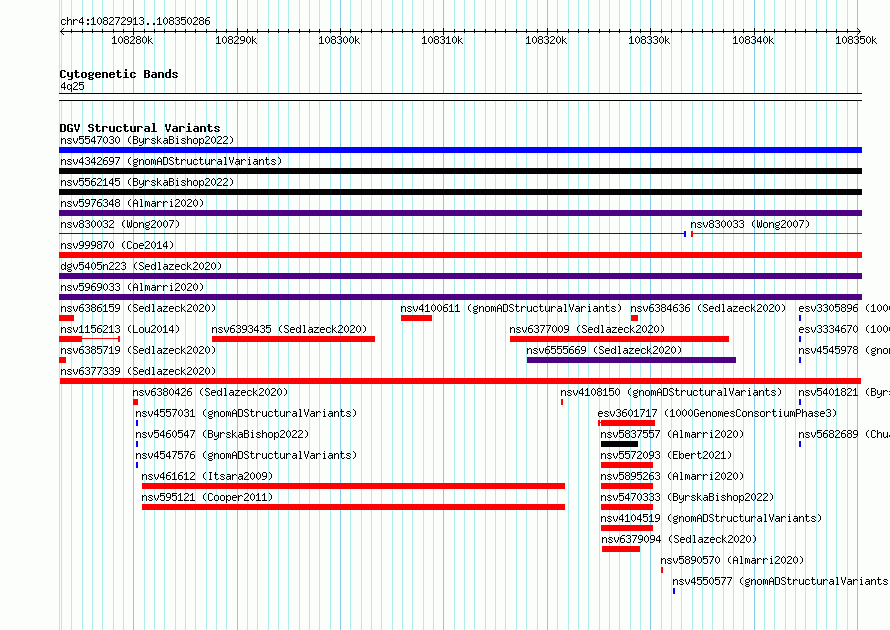The height and width of the screenshot is (630, 890).
Task: Click the nsv4545978 variant label
Action: click(x=843, y=350)
